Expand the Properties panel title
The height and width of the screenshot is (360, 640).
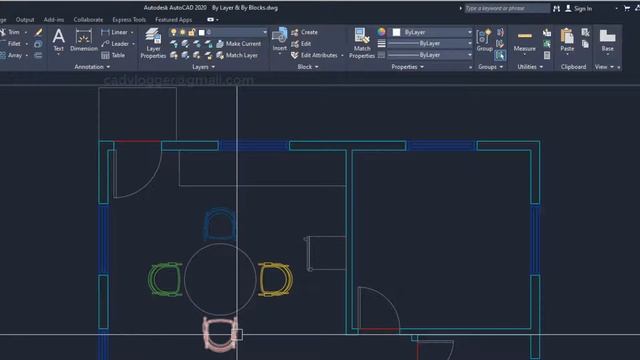pyautogui.click(x=407, y=67)
